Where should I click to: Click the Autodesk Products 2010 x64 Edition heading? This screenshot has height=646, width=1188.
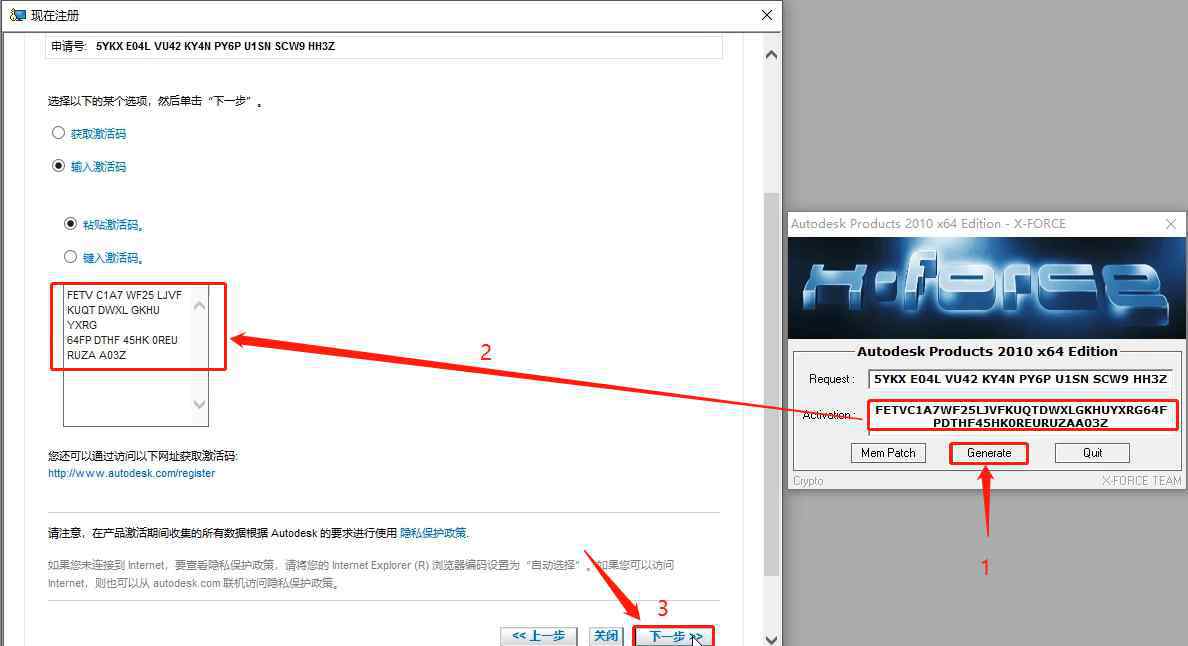coord(987,351)
